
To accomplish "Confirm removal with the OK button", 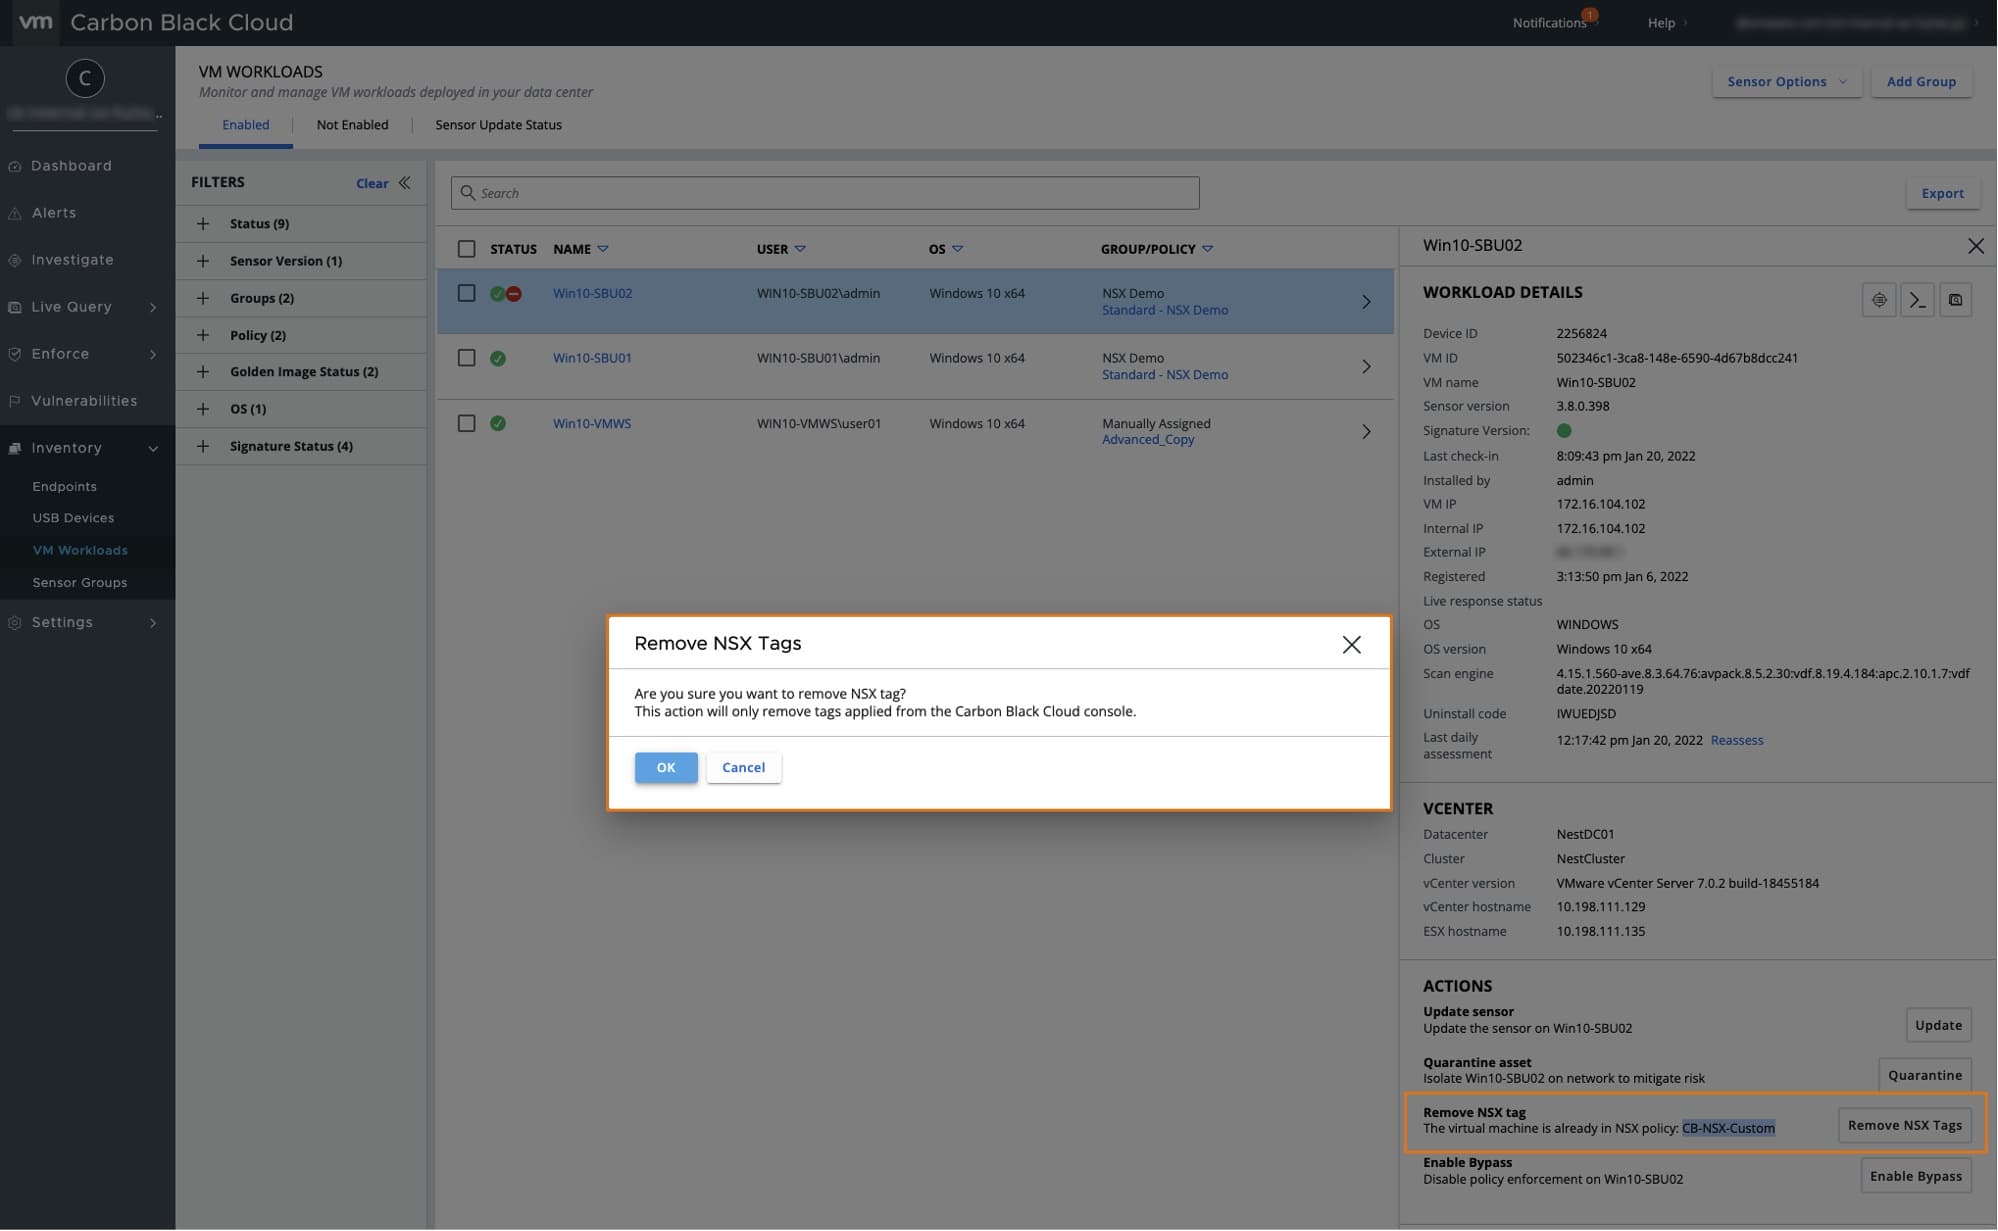I will (x=666, y=767).
